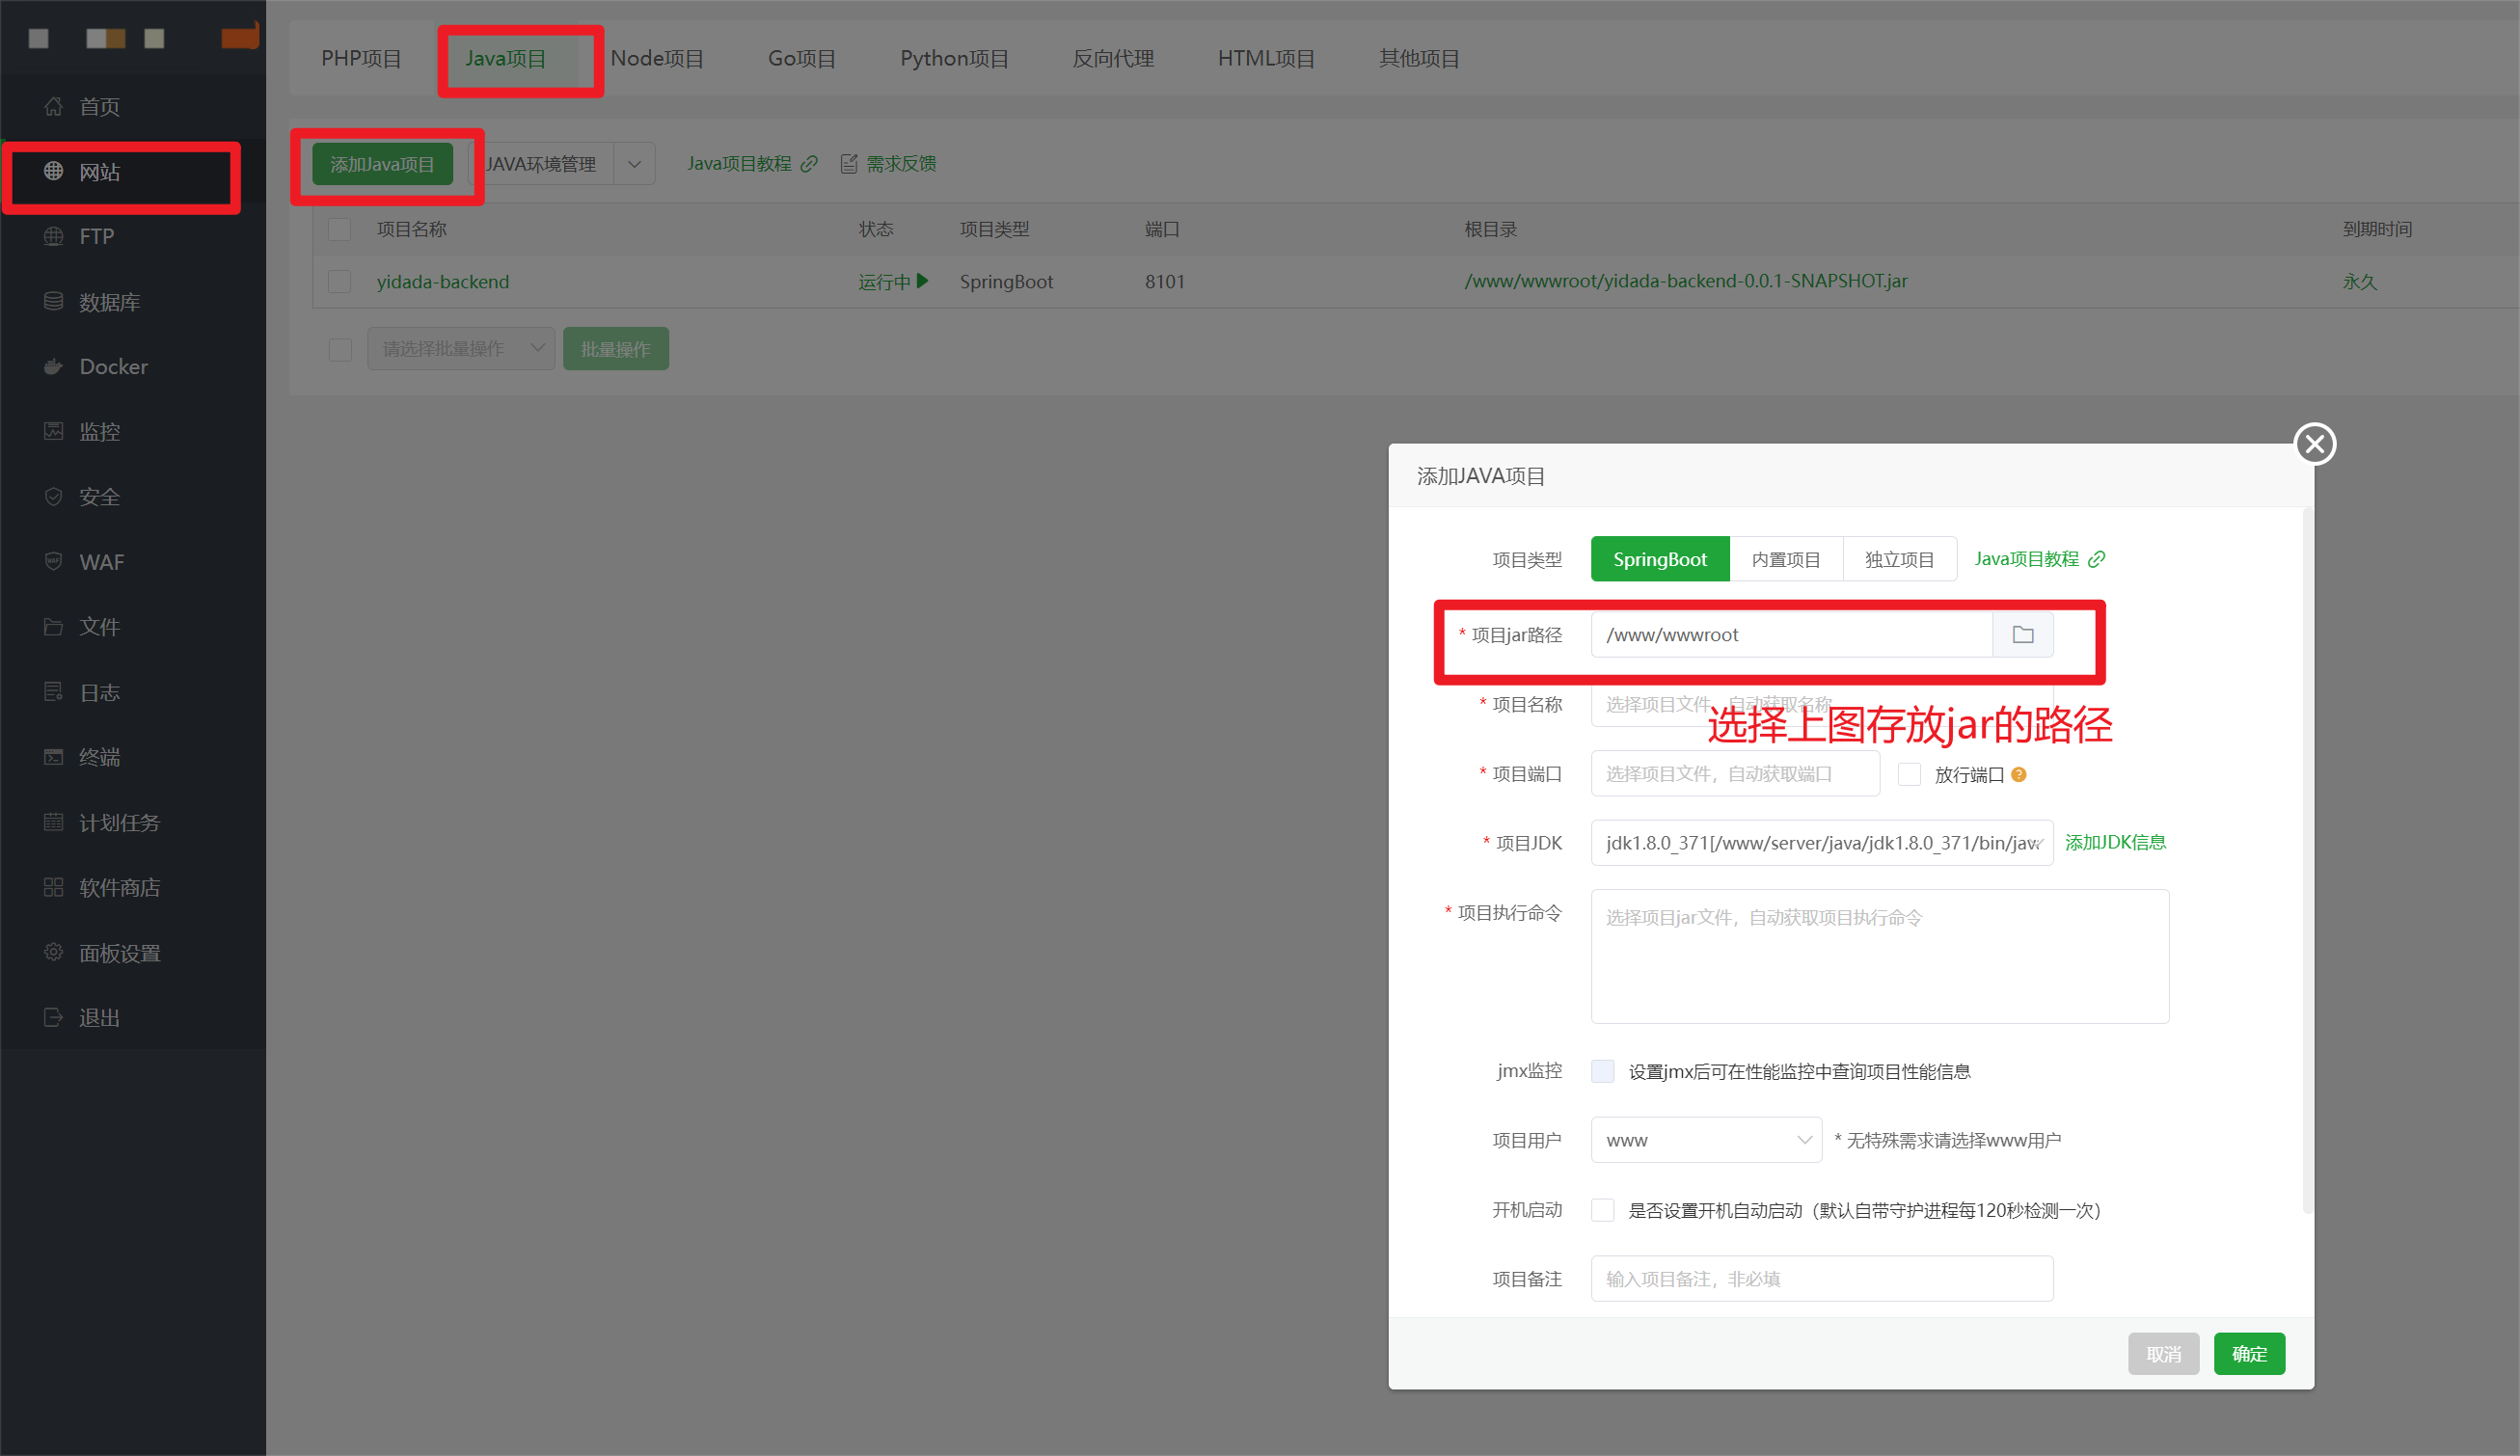Switch to the Java项目 tab
The width and height of the screenshot is (2520, 1456).
point(505,59)
